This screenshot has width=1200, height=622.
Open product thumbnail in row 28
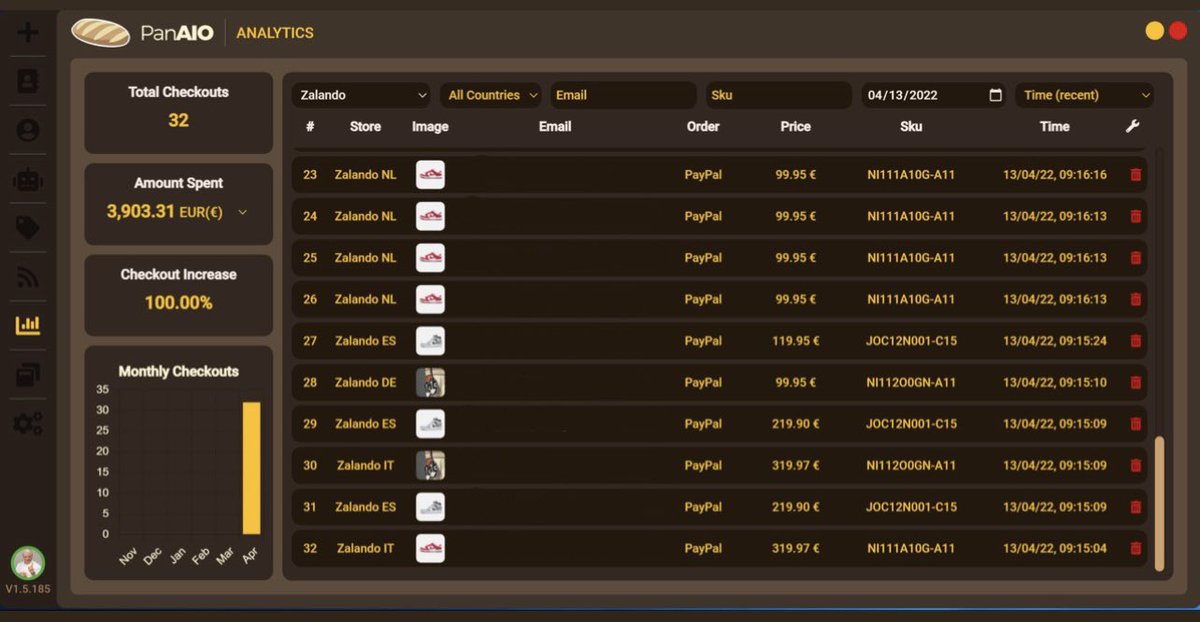coord(430,382)
